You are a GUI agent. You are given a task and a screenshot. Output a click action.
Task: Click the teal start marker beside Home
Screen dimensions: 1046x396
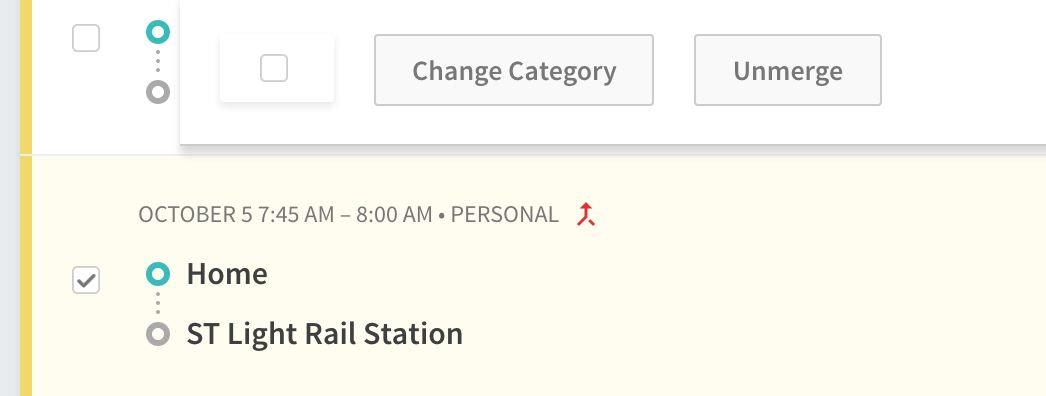[x=158, y=273]
